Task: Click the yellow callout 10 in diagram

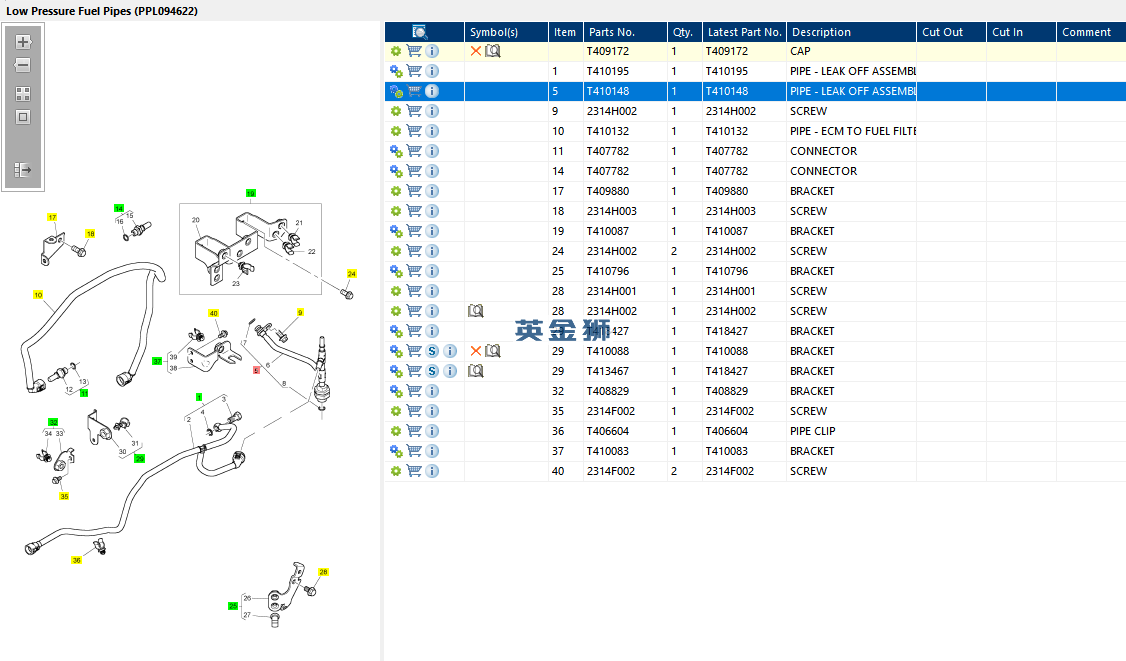Action: pyautogui.click(x=38, y=295)
